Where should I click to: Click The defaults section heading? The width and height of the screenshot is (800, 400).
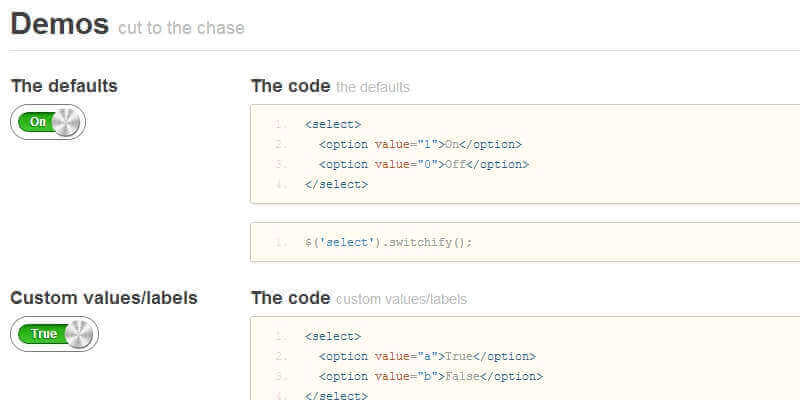tap(64, 86)
